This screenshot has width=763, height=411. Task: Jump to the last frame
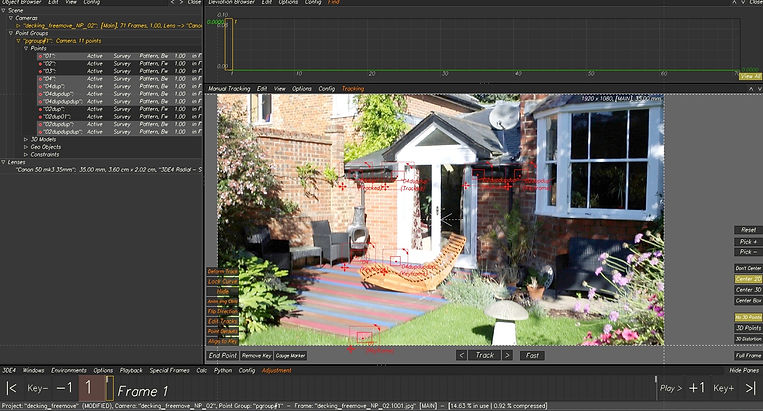(750, 388)
